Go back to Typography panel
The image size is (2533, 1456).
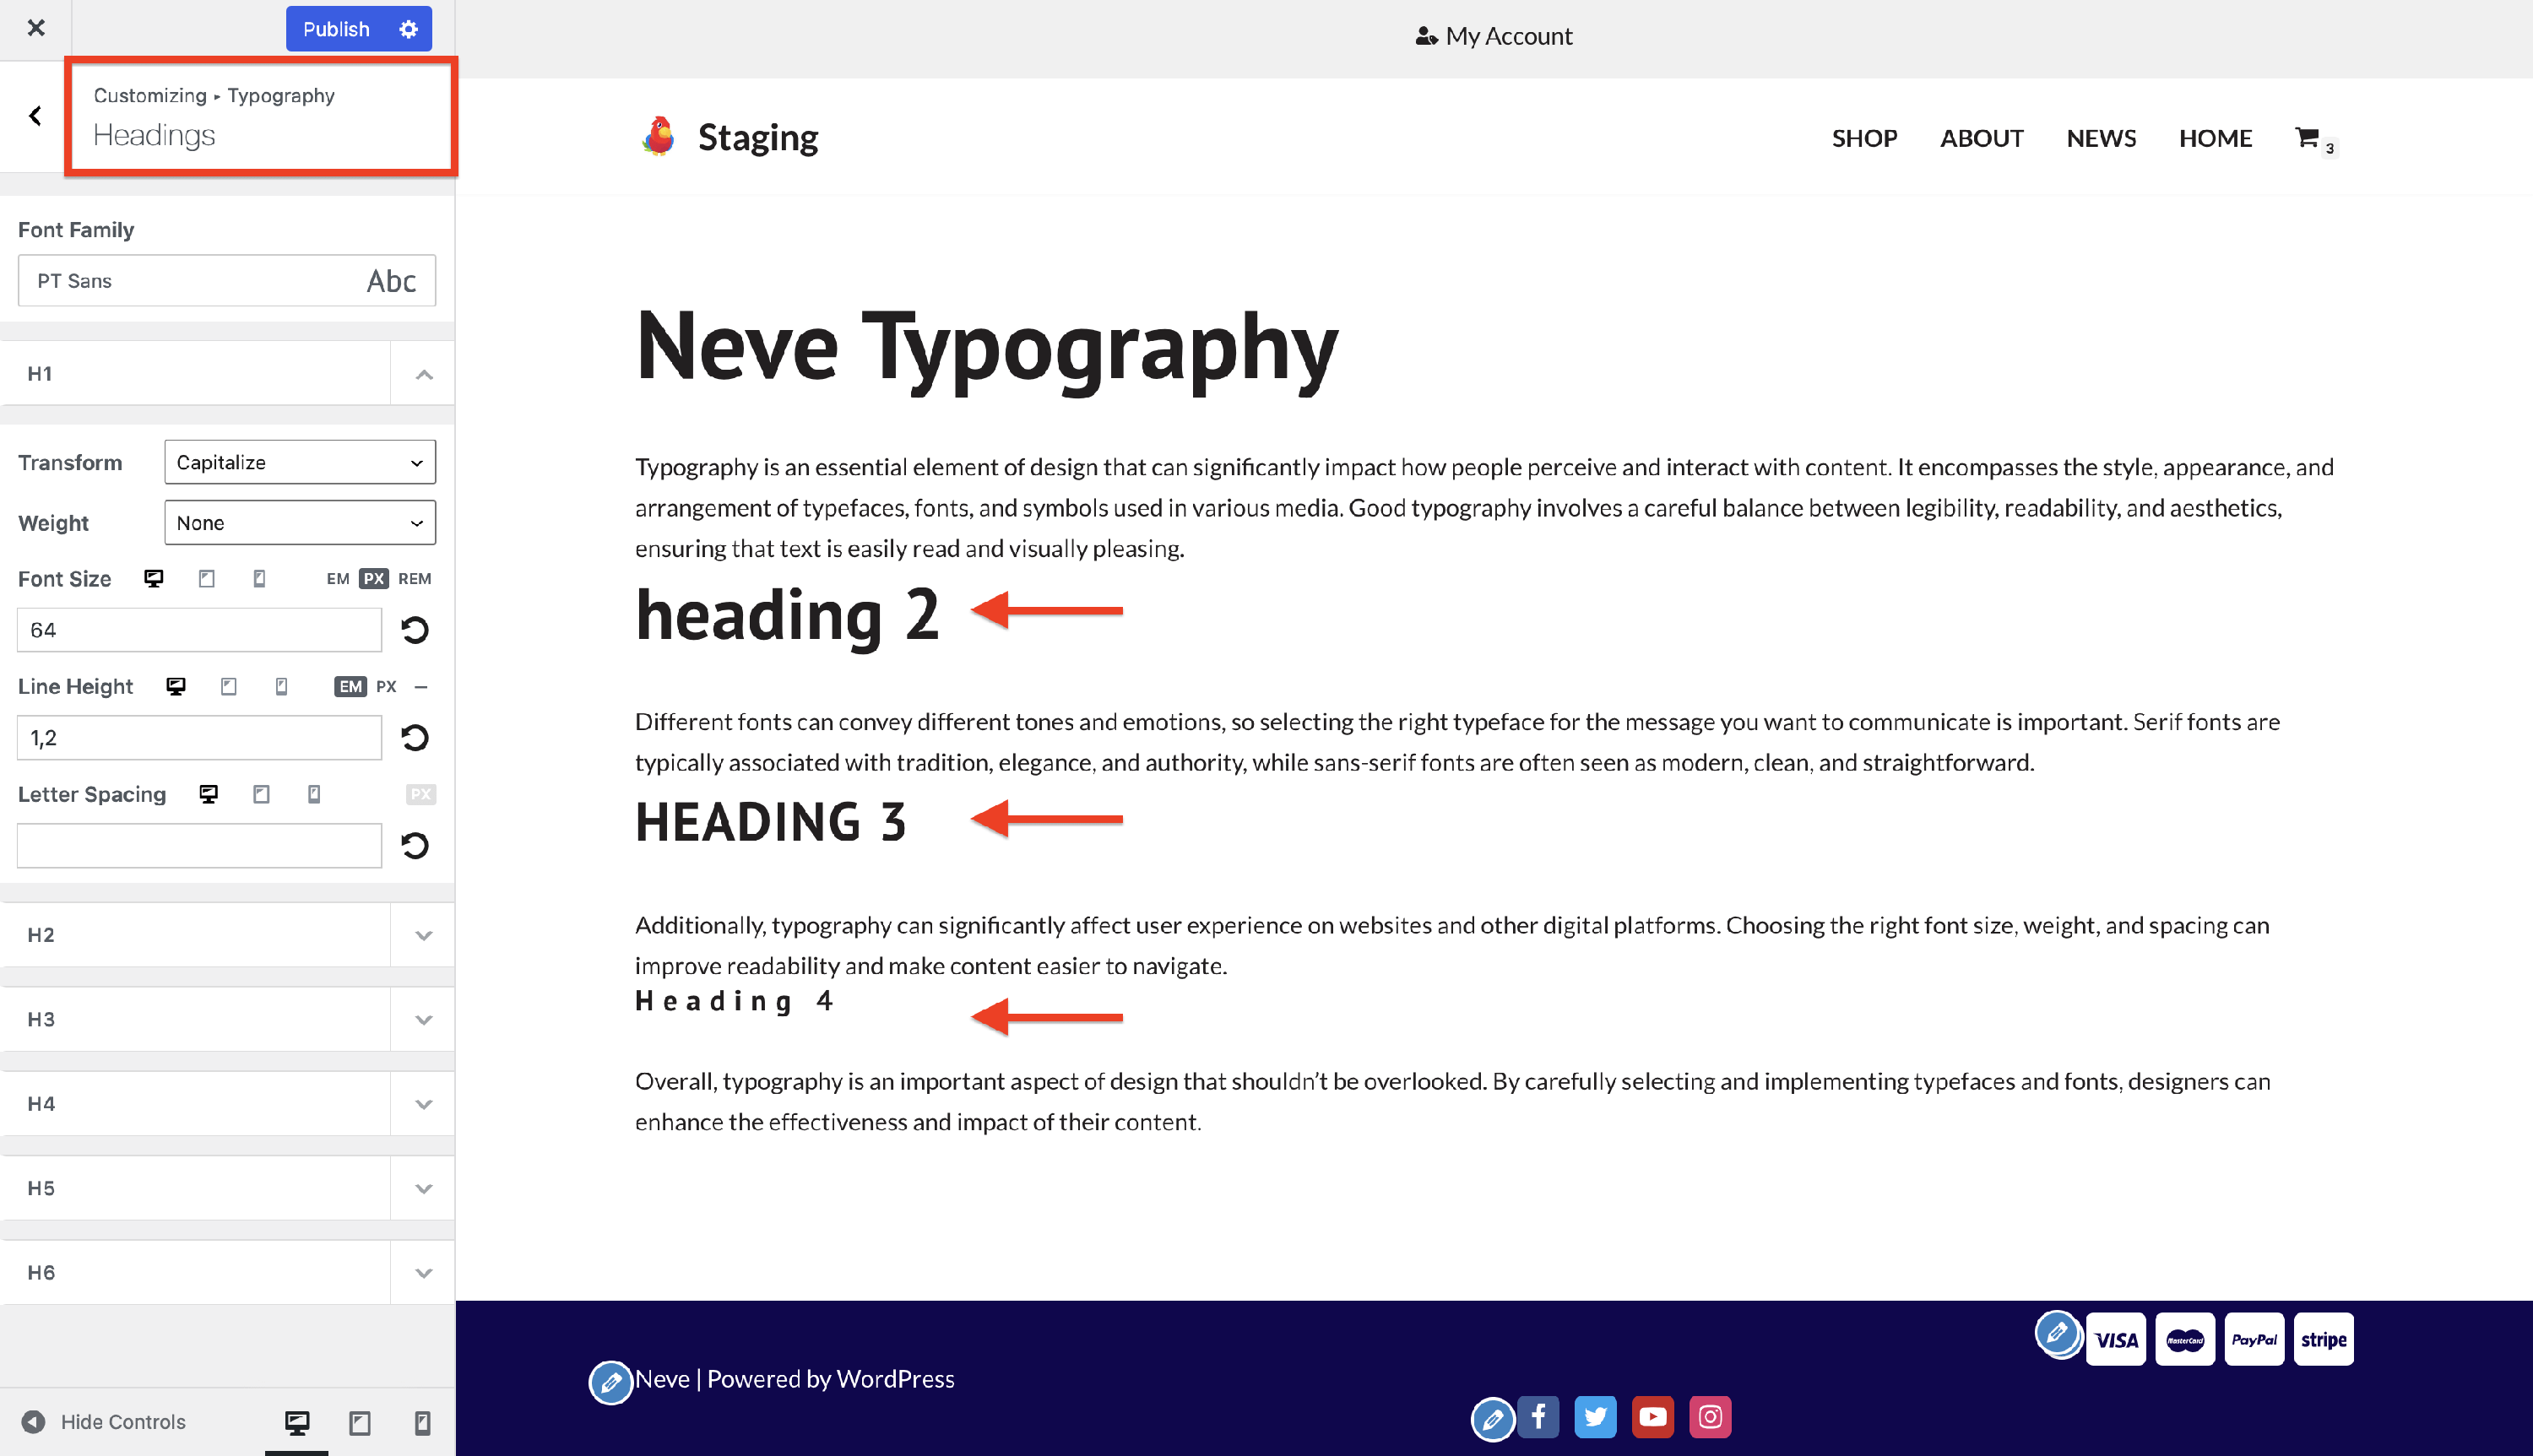click(35, 116)
